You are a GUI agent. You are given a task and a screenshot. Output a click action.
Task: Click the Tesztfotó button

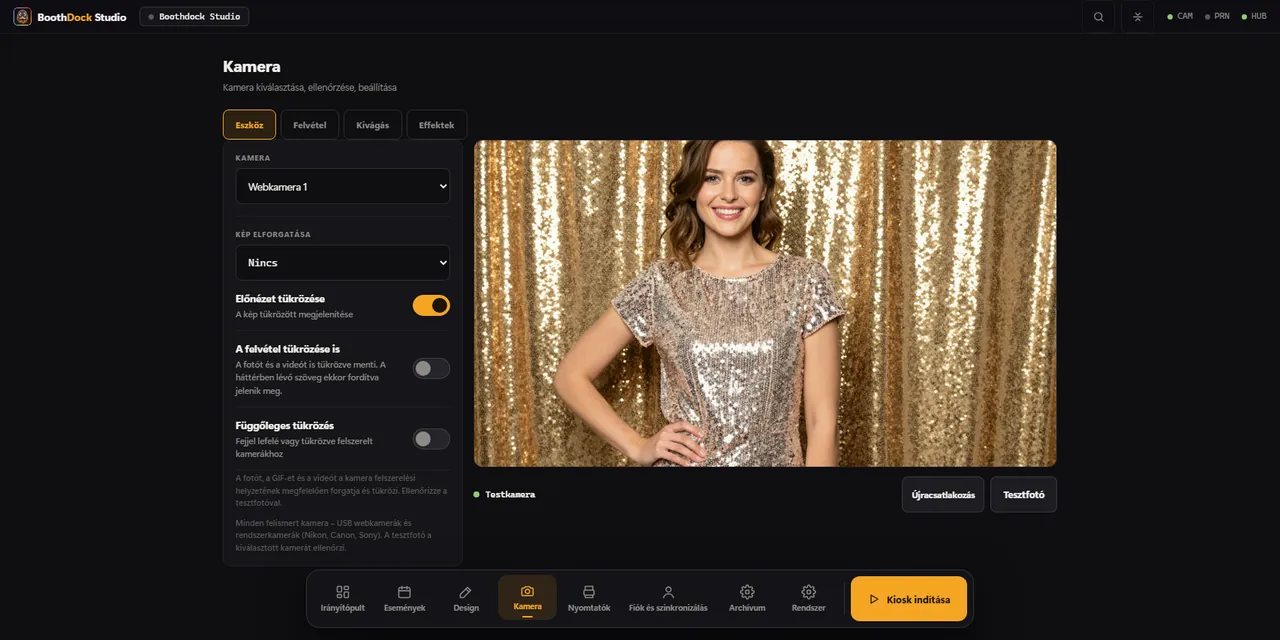(1024, 495)
